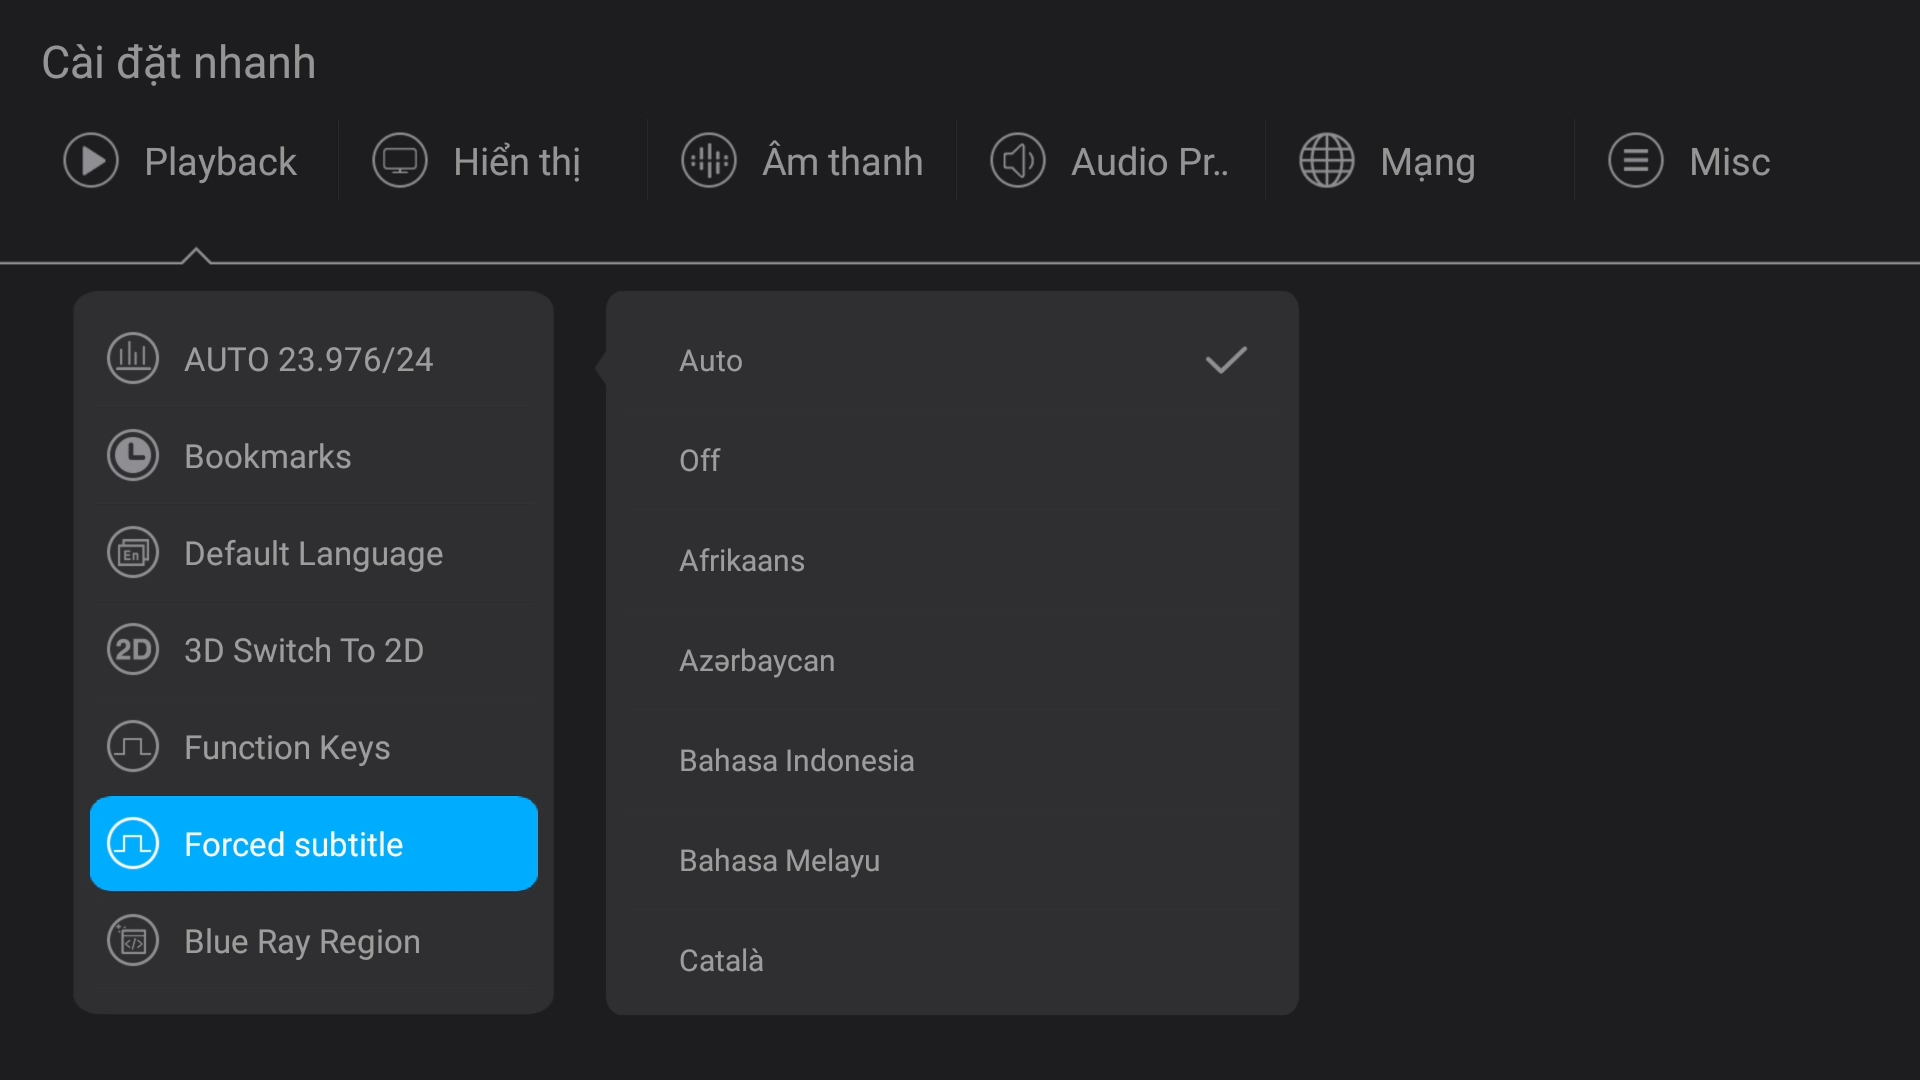Viewport: 1920px width, 1080px height.
Task: Click the Misc list icon
Action: pyautogui.click(x=1636, y=161)
